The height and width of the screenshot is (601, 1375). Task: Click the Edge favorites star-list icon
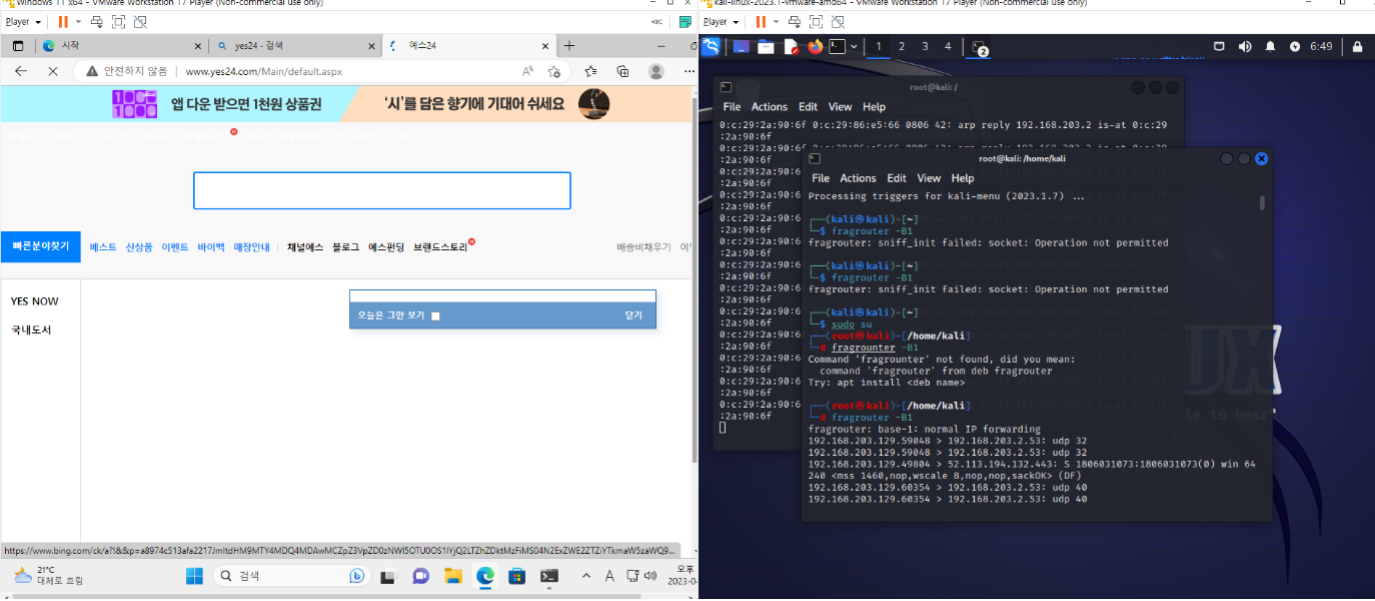(x=591, y=71)
